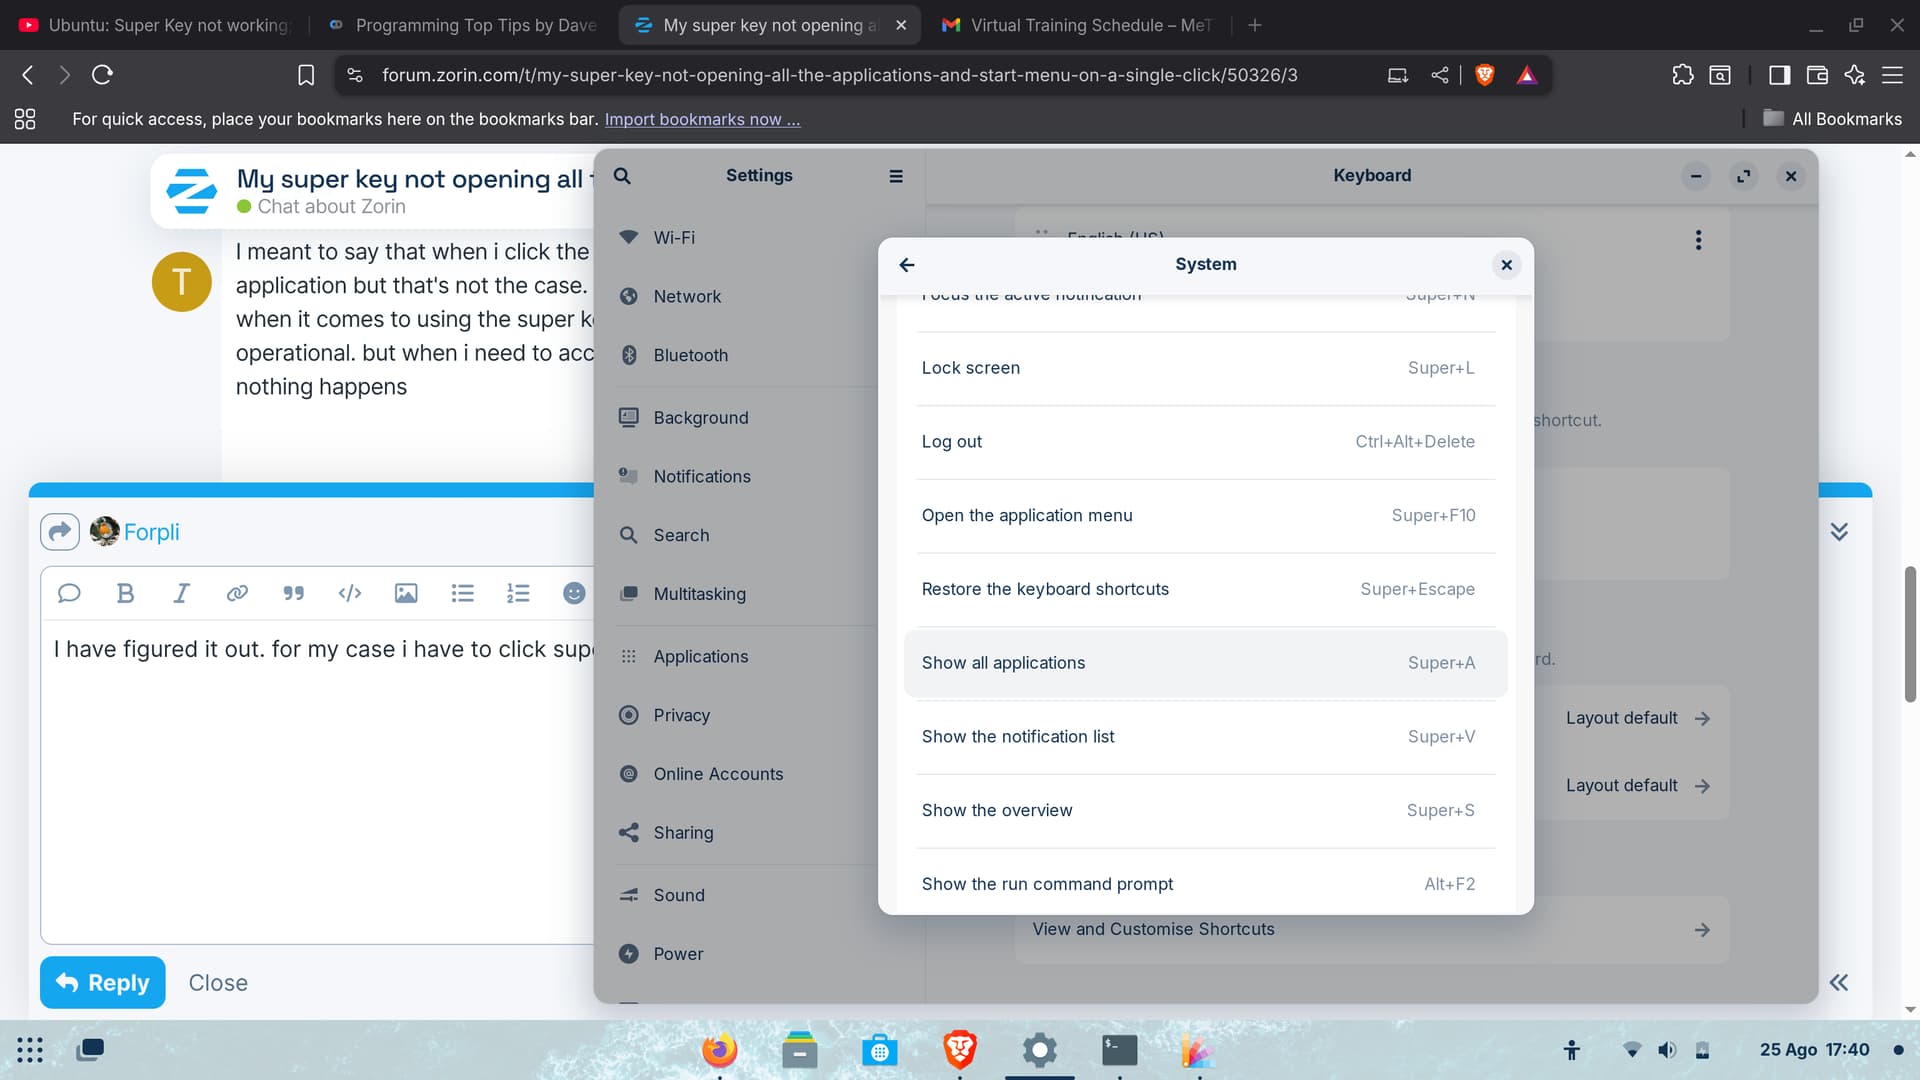Open three-dot menu in Keyboard panel
Screen dimensions: 1920x1080
coord(1698,240)
